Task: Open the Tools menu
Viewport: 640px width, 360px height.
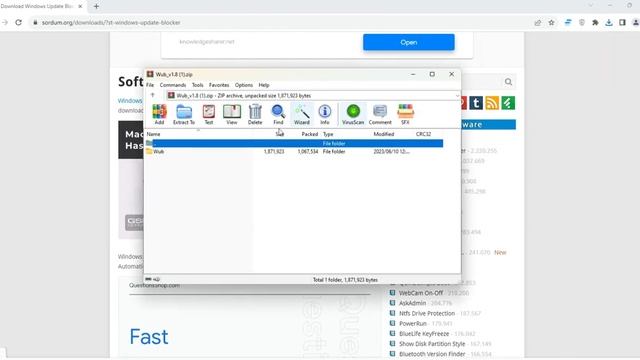Action: [198, 85]
